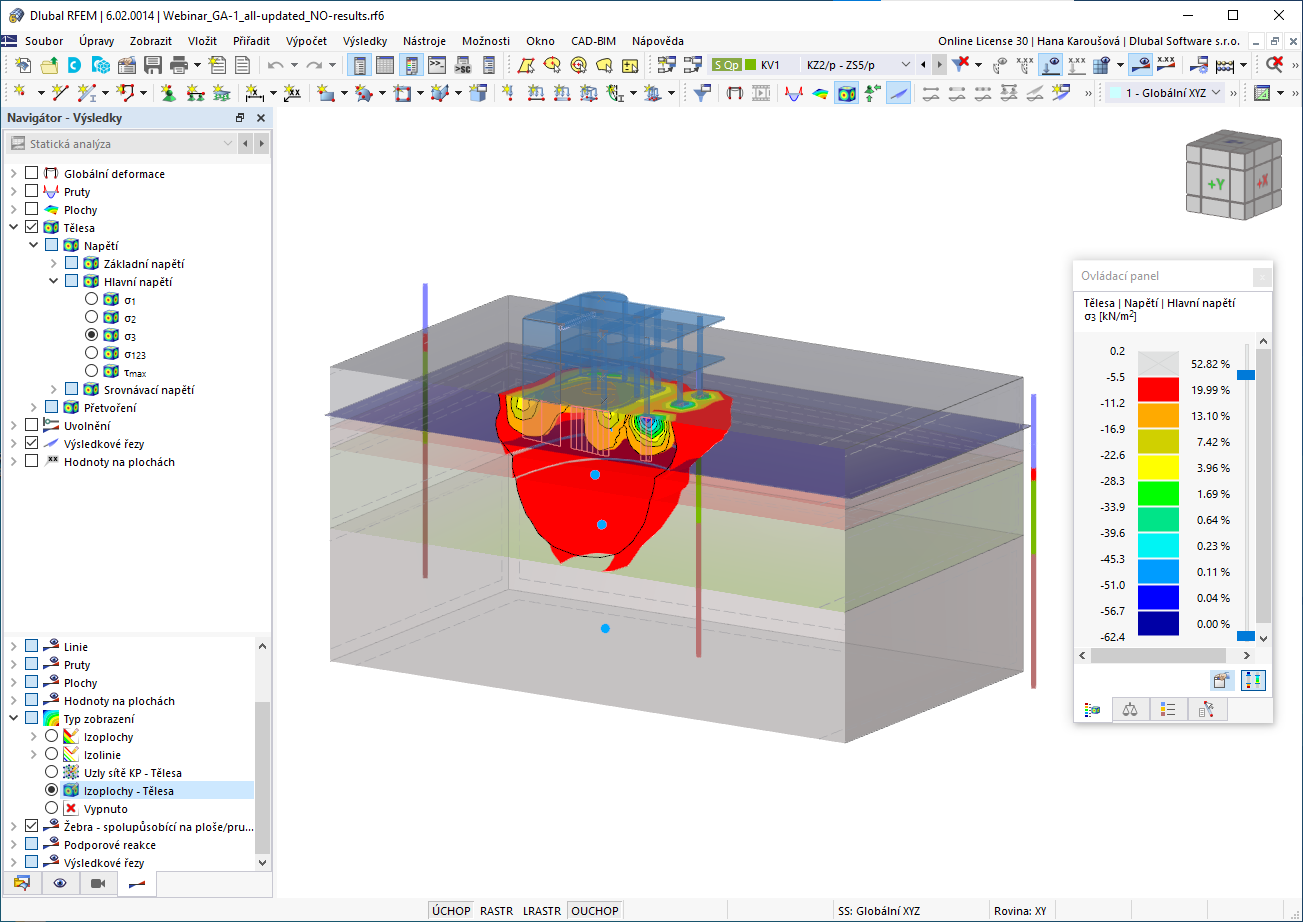Viewport: 1303px width, 922px height.
Task: Click the animation filmstrip icon
Action: (762, 93)
